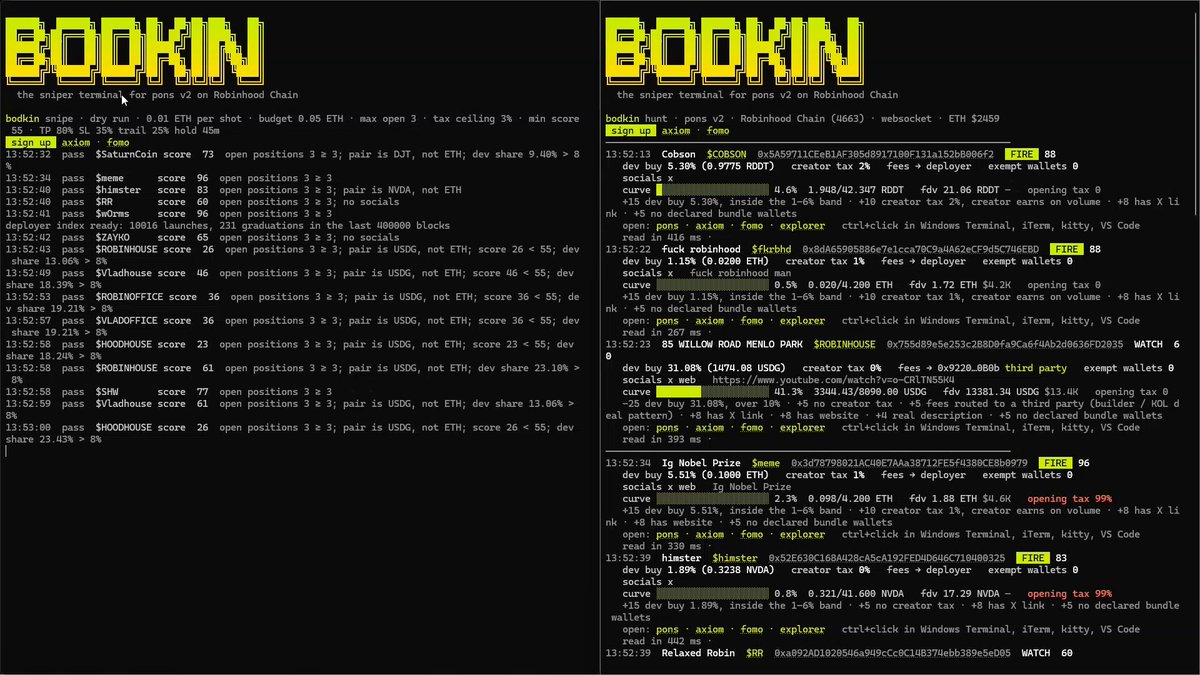This screenshot has width=1200, height=675.
Task: Select the $fkrbhd ticker in the hunt pane
Action: [x=771, y=249]
